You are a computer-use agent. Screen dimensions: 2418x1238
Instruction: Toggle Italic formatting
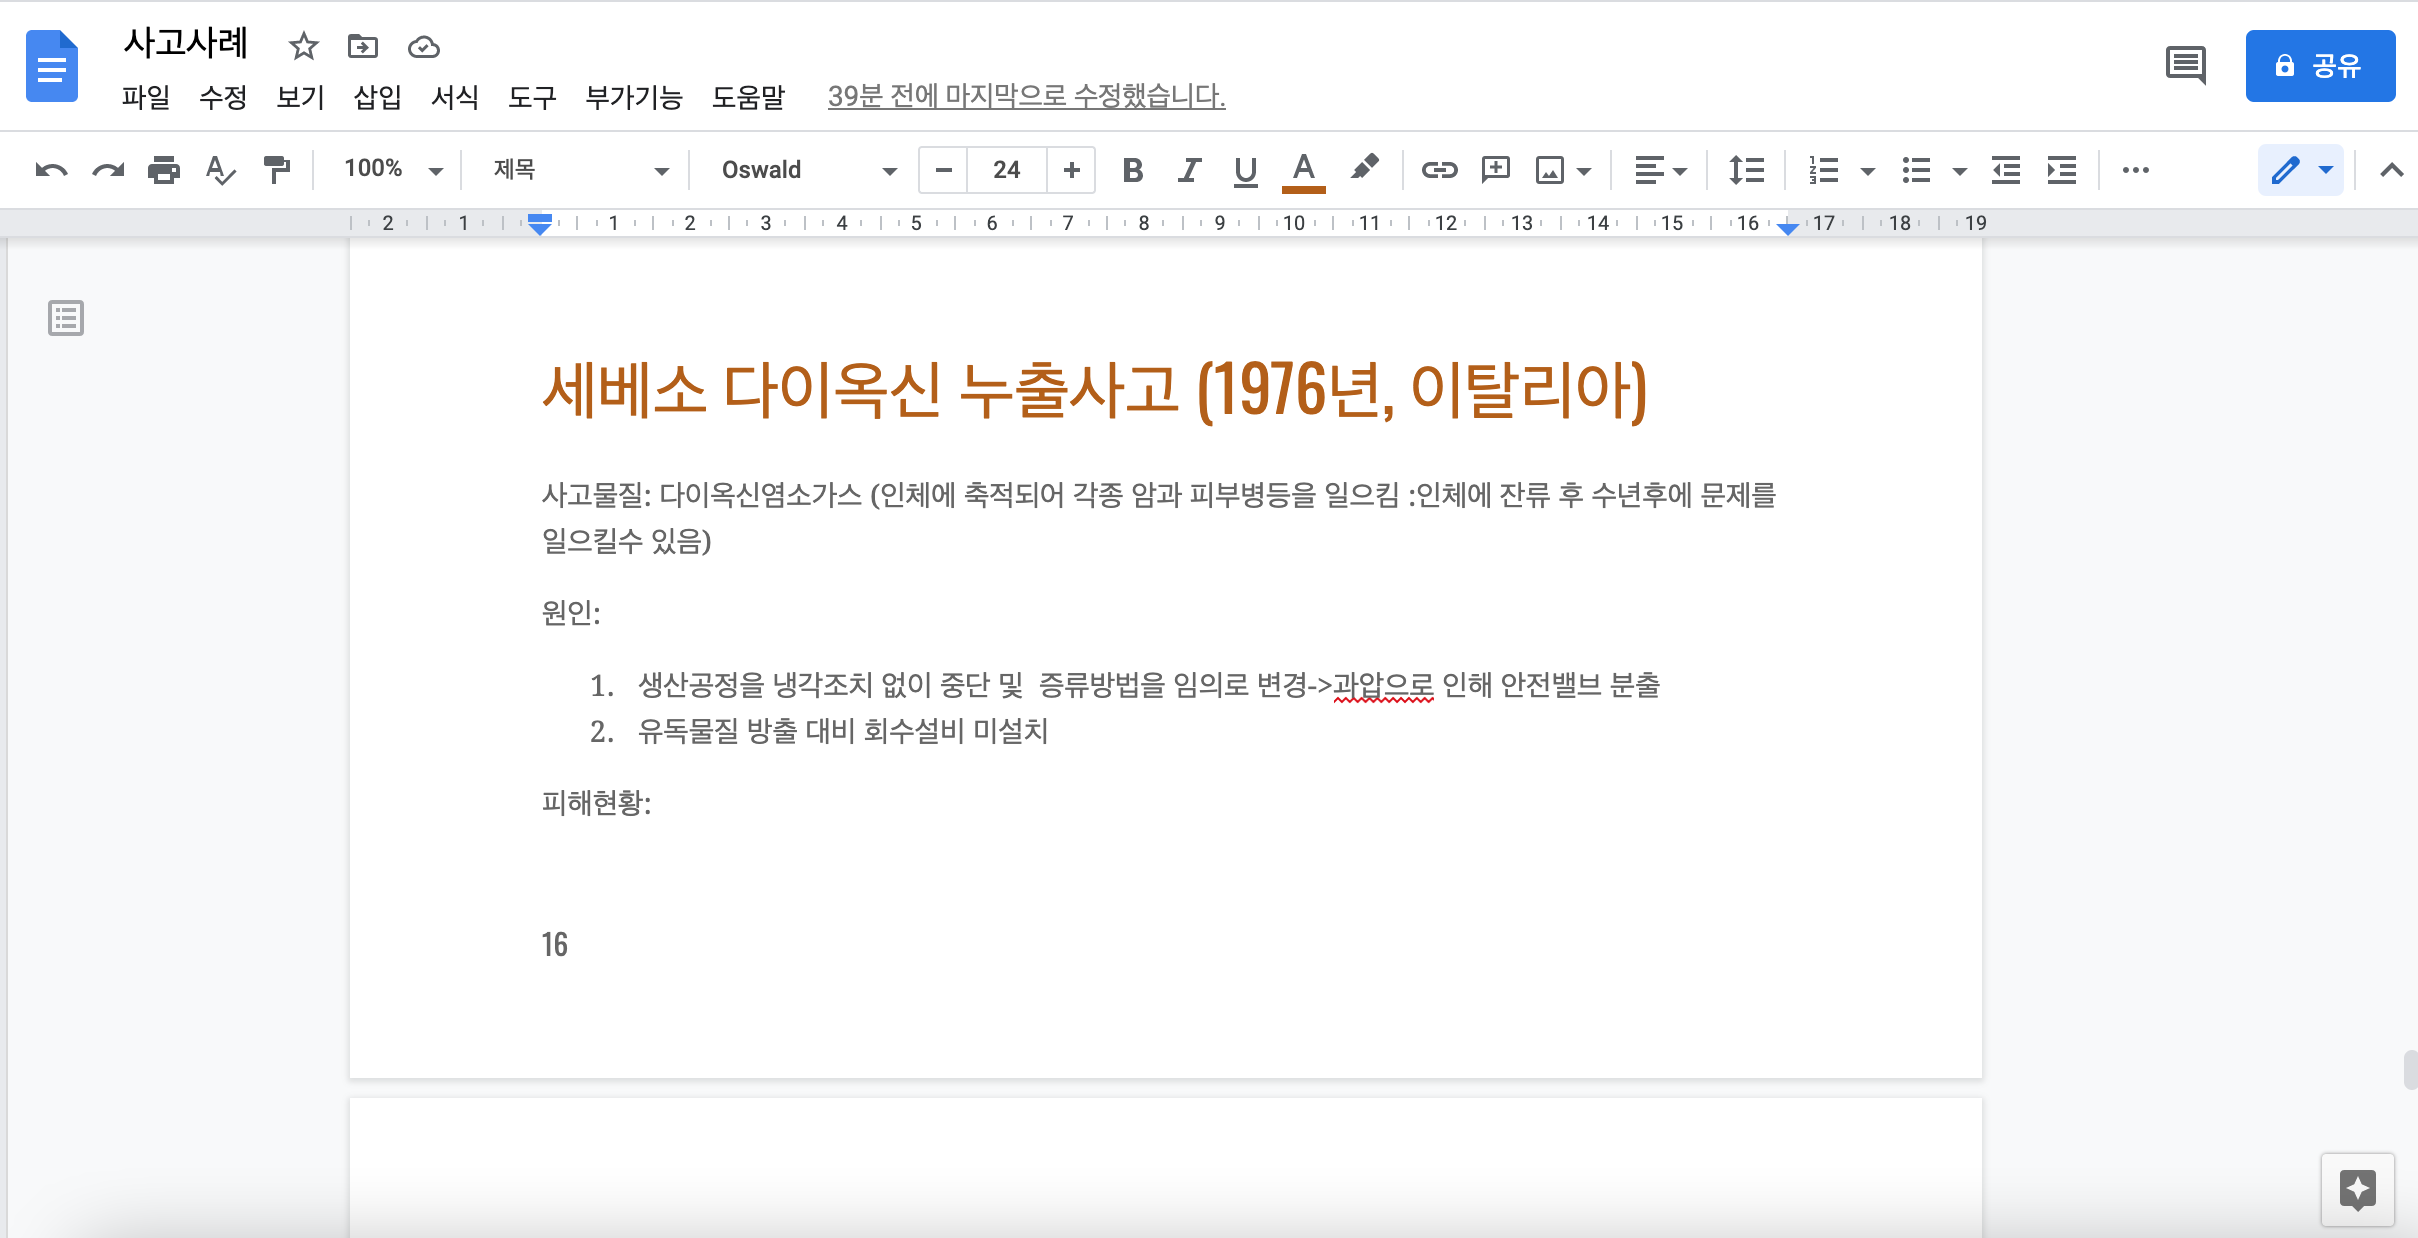(1189, 170)
